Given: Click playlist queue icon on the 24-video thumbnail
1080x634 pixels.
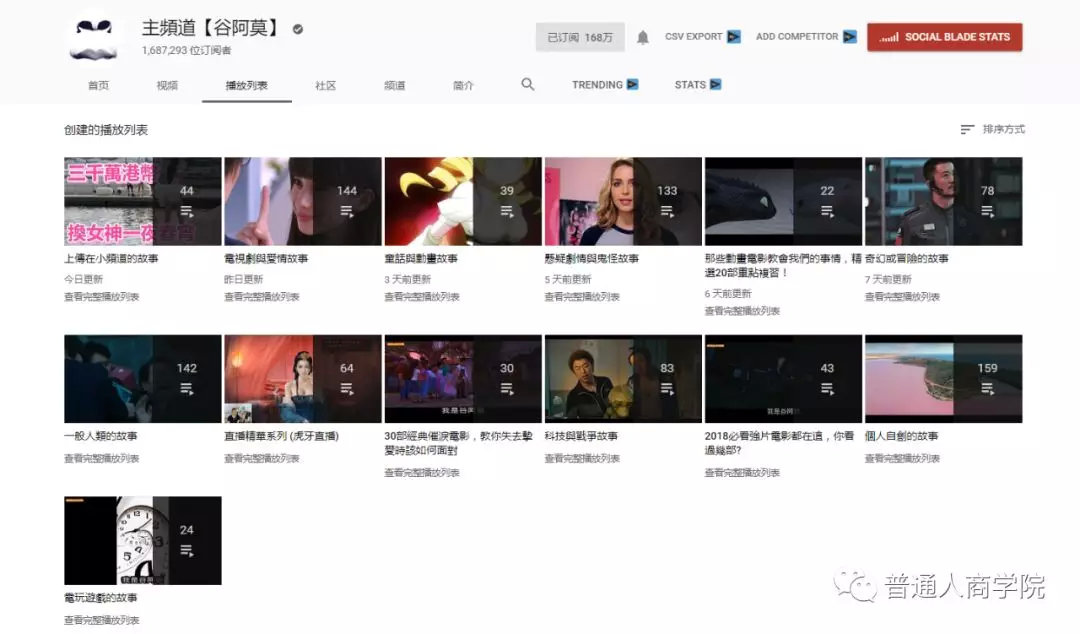Looking at the screenshot, I should point(187,551).
